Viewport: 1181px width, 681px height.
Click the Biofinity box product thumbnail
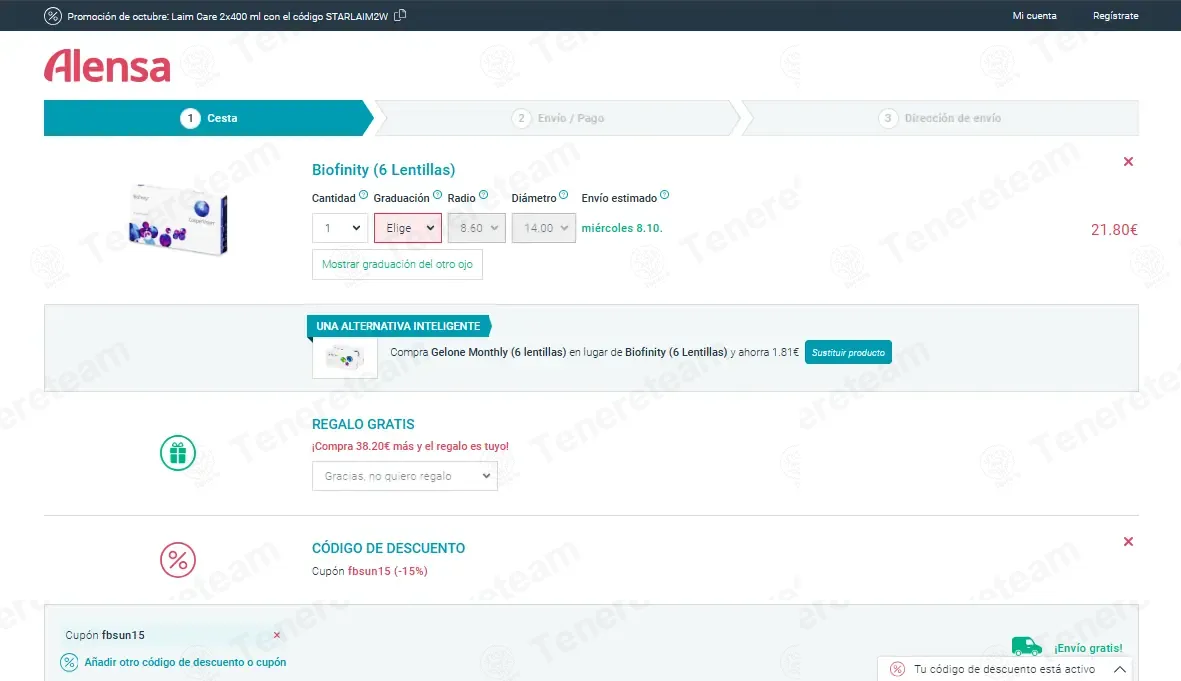pyautogui.click(x=178, y=219)
